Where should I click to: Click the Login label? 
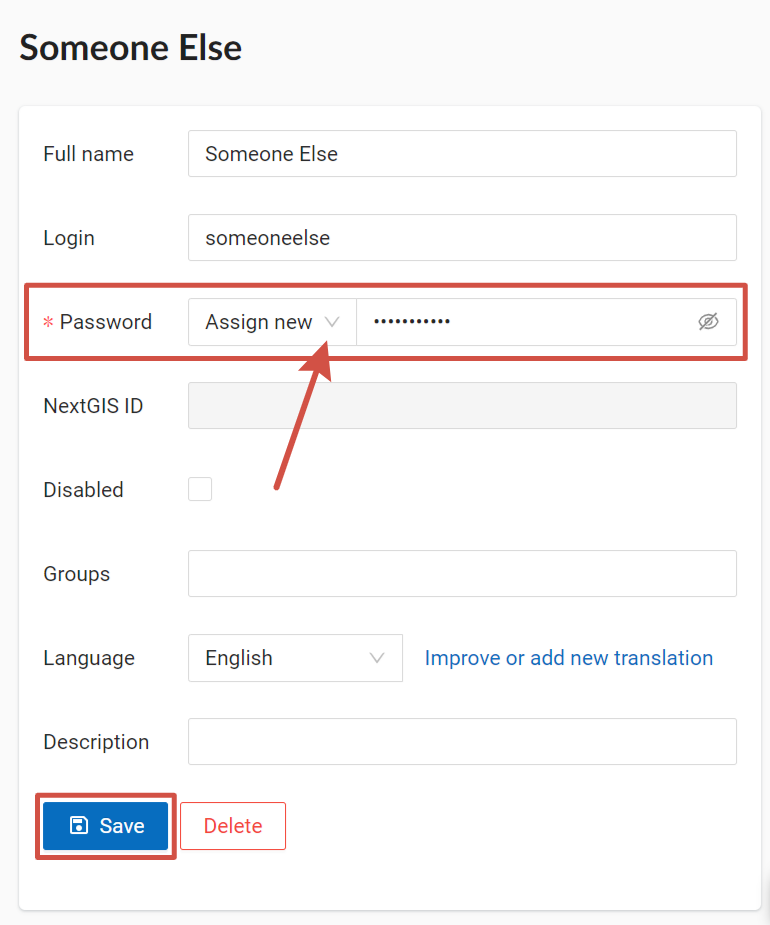coord(69,238)
